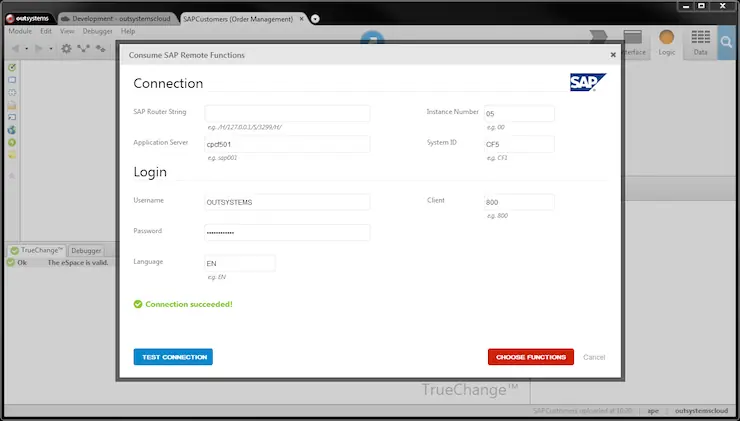Click the Choose Functions button
The image size is (740, 421).
click(531, 357)
